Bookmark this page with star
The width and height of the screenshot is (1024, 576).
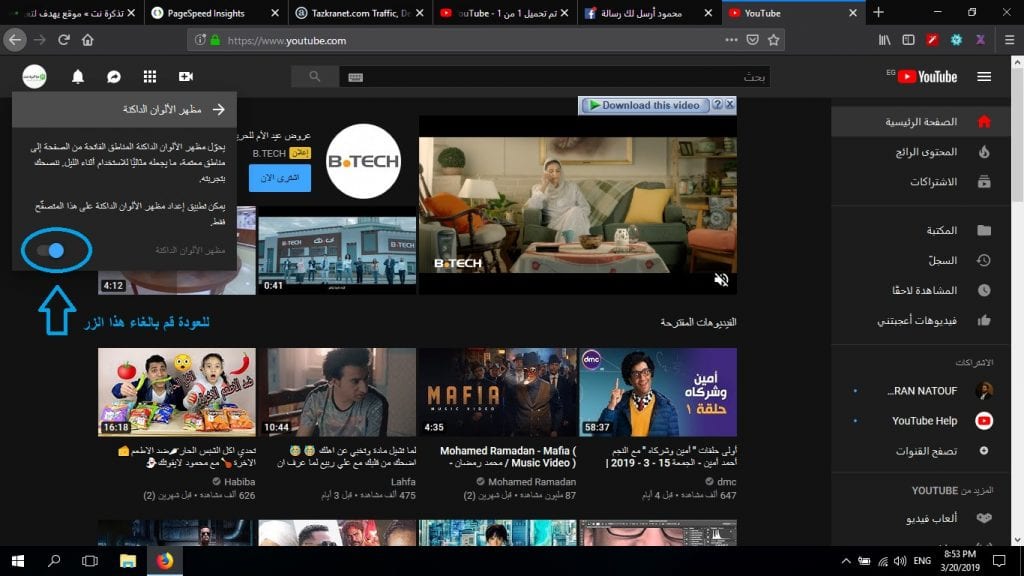(x=774, y=40)
